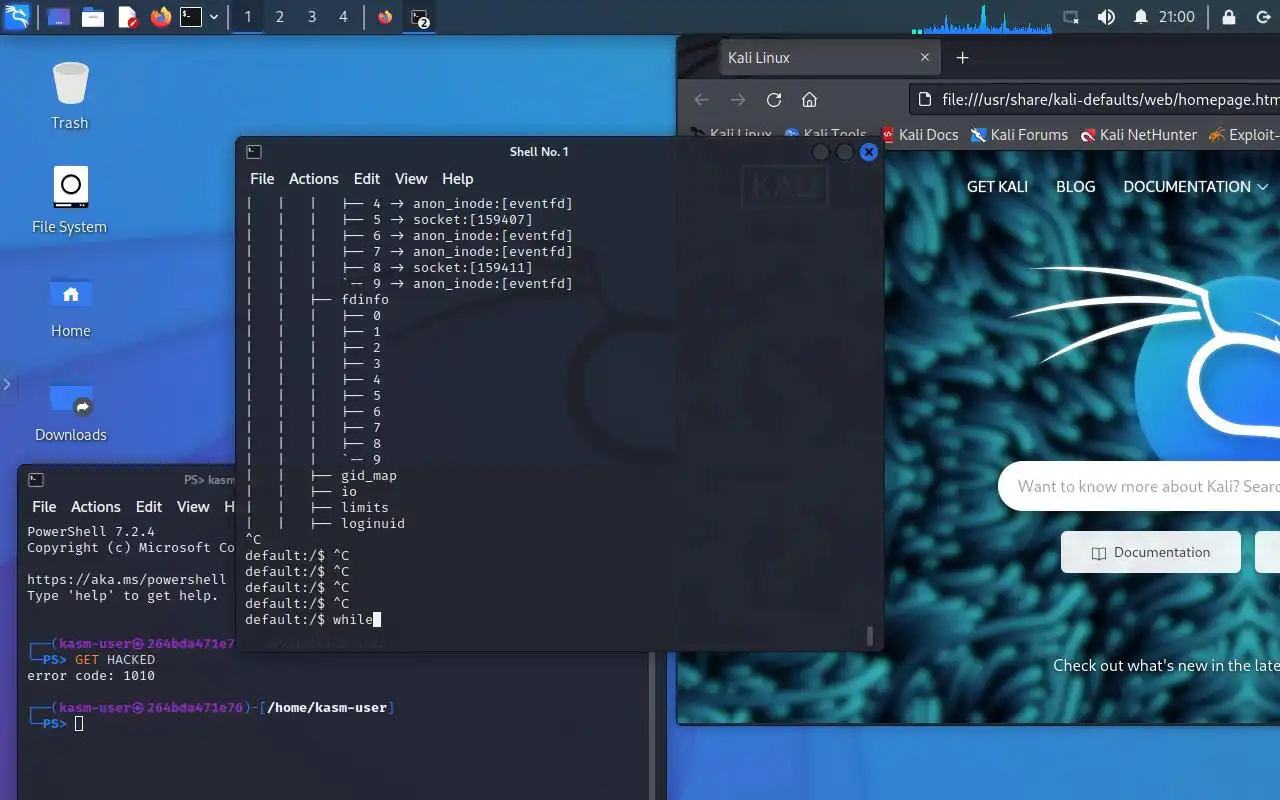This screenshot has width=1280, height=800.
Task: Go forward in Firefox
Action: pyautogui.click(x=738, y=99)
